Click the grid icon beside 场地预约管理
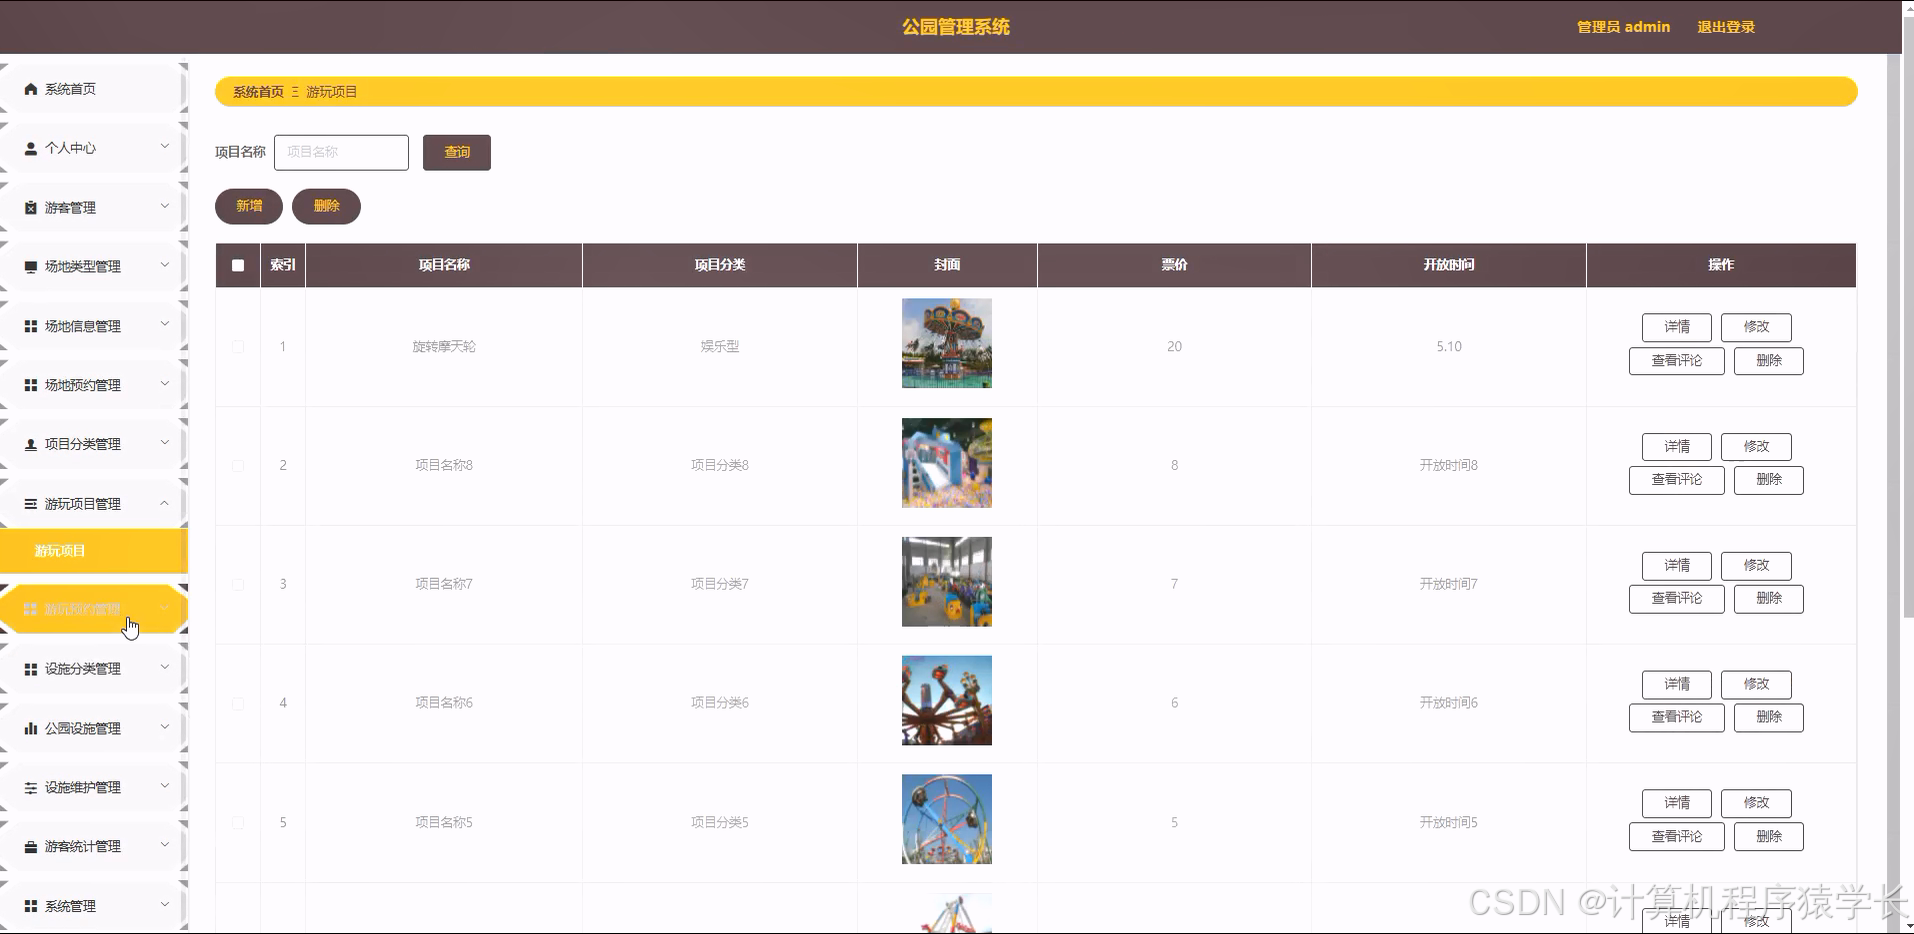The width and height of the screenshot is (1914, 934). coord(31,385)
